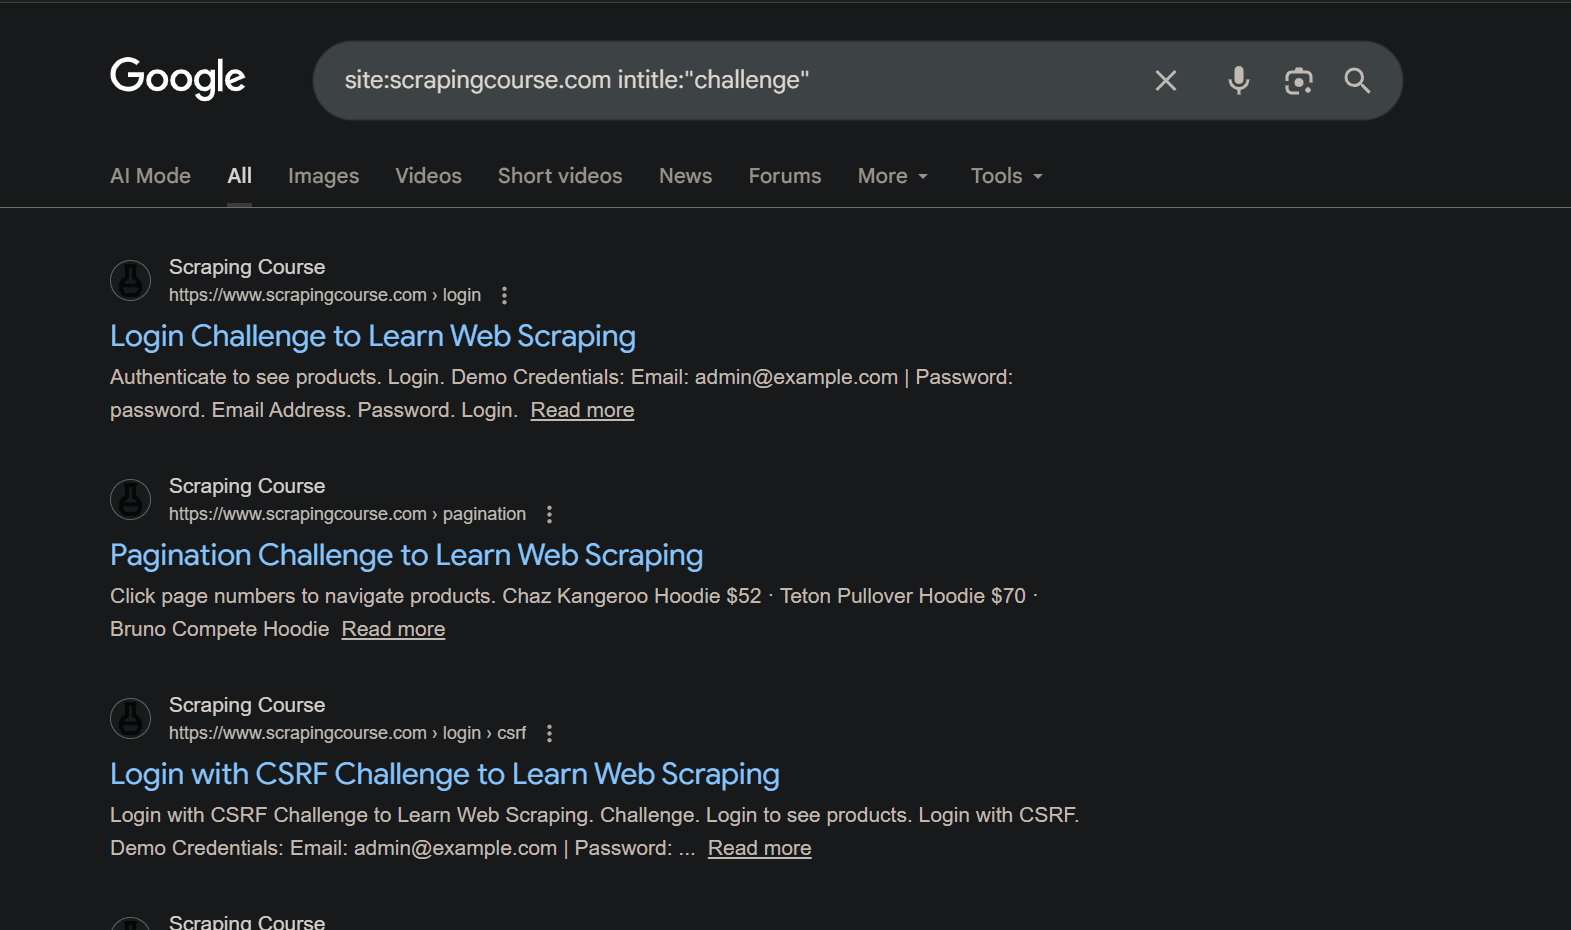Clear the search query with the X icon
The width and height of the screenshot is (1571, 930).
coord(1166,81)
